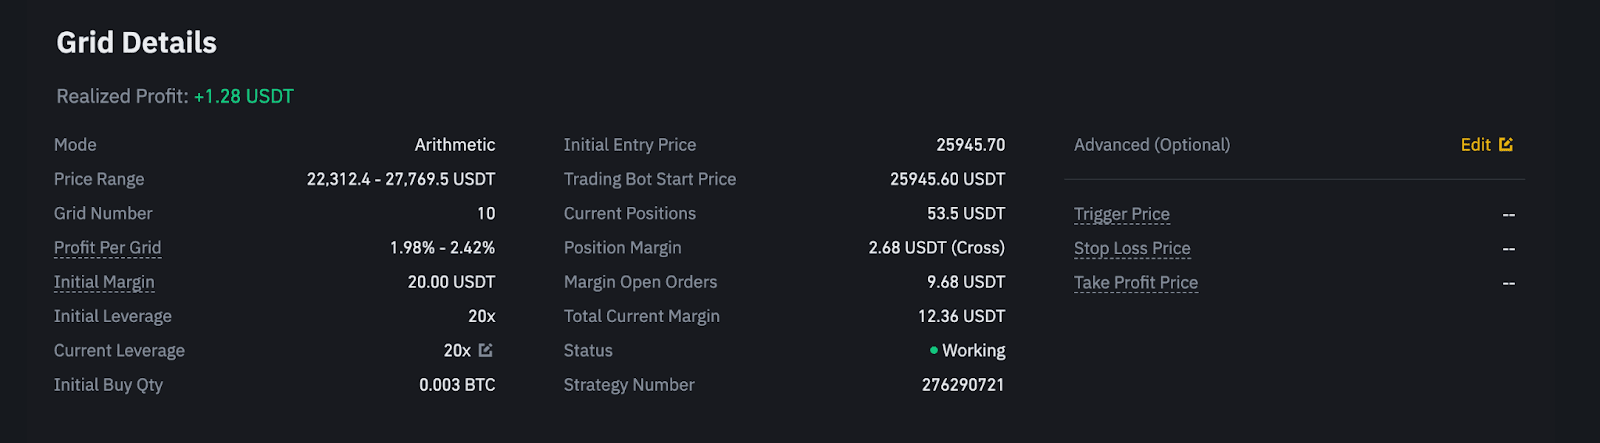Open the Edit link for Advanced options

click(x=1475, y=145)
